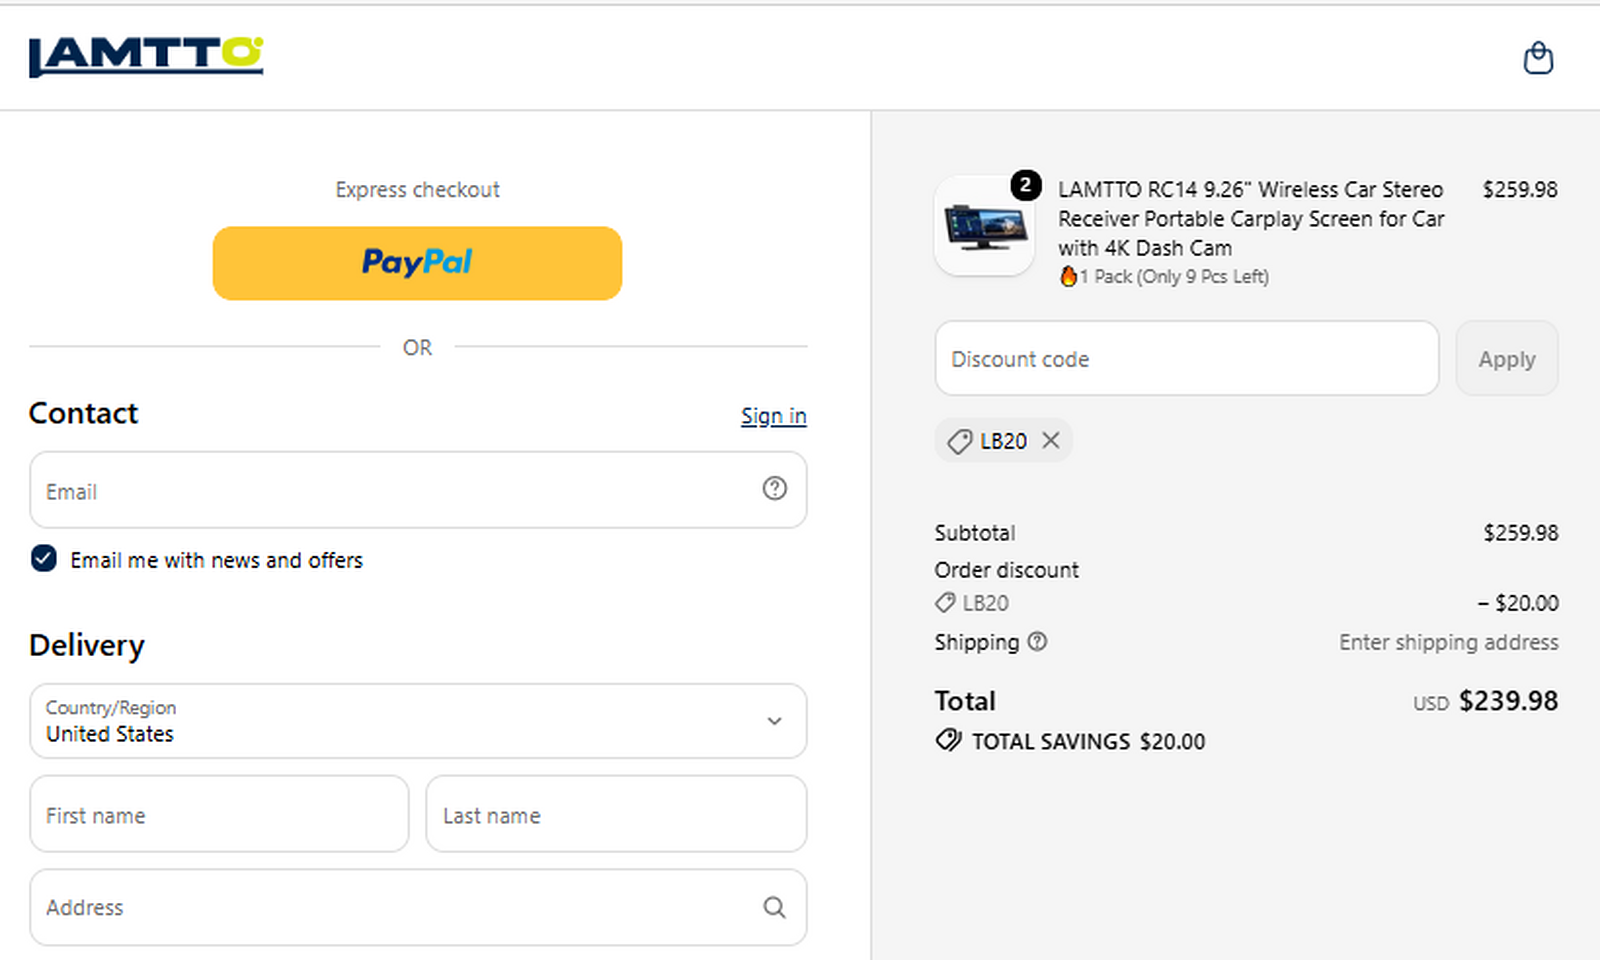Uncheck Email me with news and offers
The height and width of the screenshot is (960, 1600).
click(44, 558)
